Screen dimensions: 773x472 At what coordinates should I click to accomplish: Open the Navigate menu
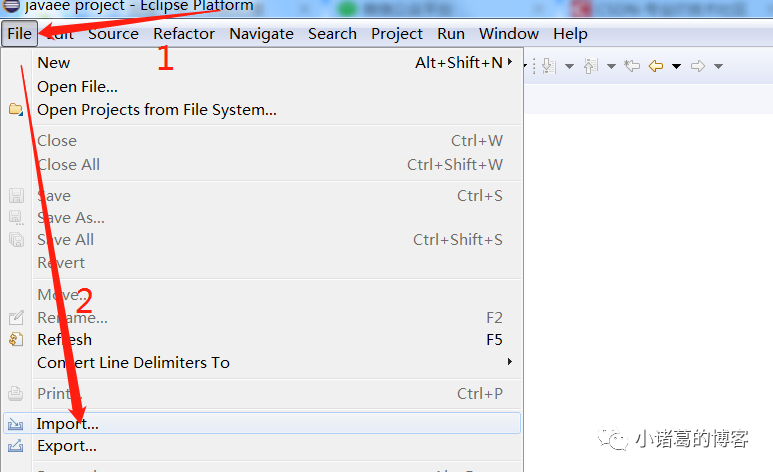261,34
